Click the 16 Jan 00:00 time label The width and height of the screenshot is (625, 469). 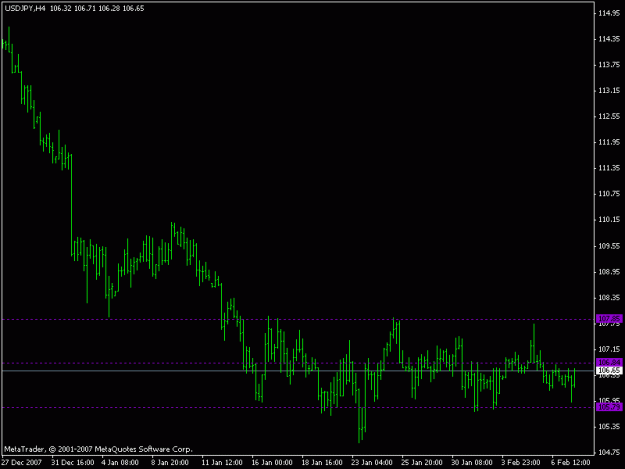point(272,462)
